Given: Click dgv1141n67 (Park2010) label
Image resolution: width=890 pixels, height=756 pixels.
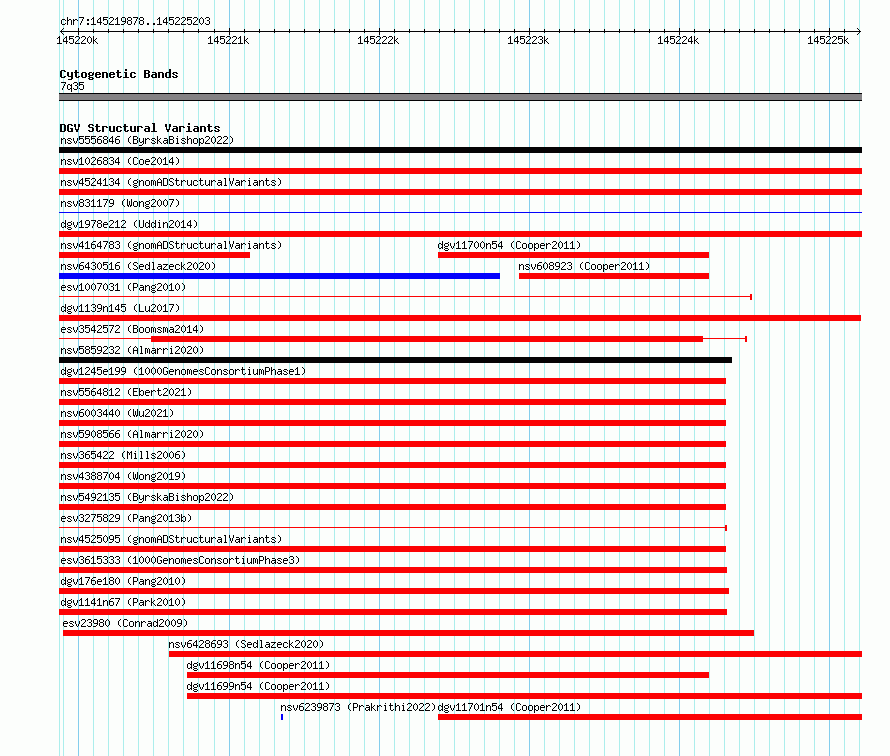Looking at the screenshot, I should [x=123, y=602].
